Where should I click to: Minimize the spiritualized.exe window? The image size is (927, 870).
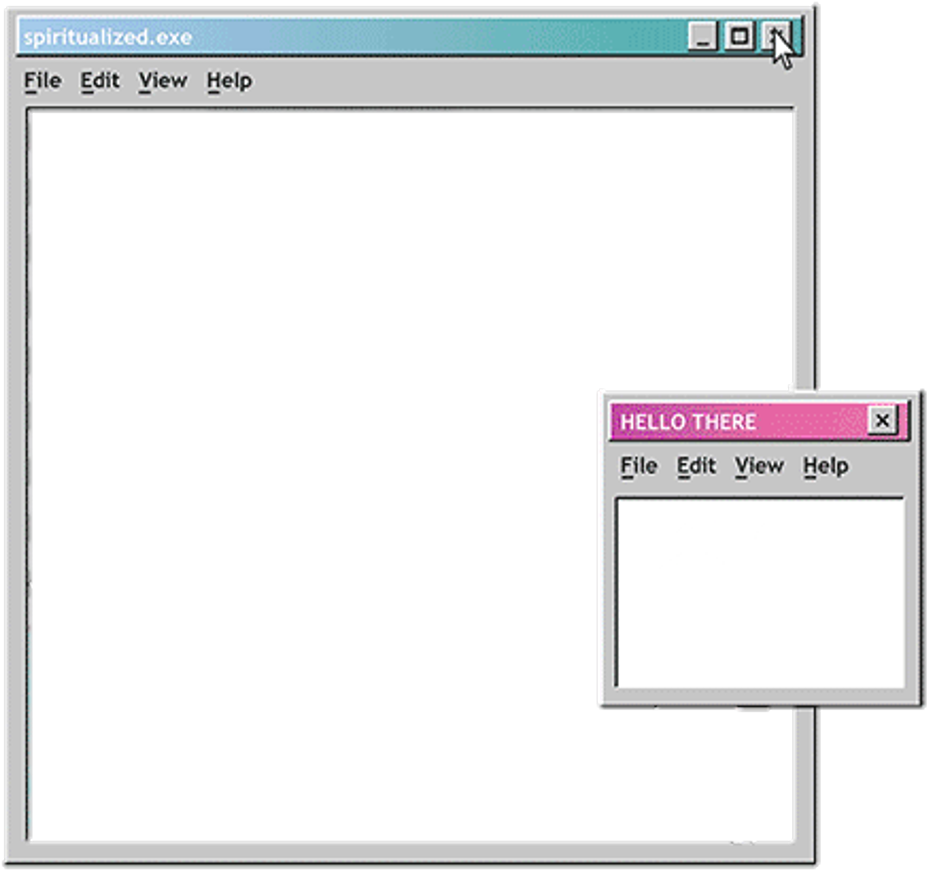(x=703, y=38)
